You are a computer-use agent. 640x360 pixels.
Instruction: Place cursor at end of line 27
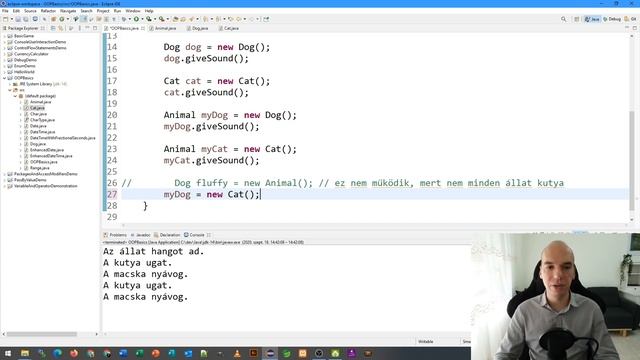(x=260, y=194)
